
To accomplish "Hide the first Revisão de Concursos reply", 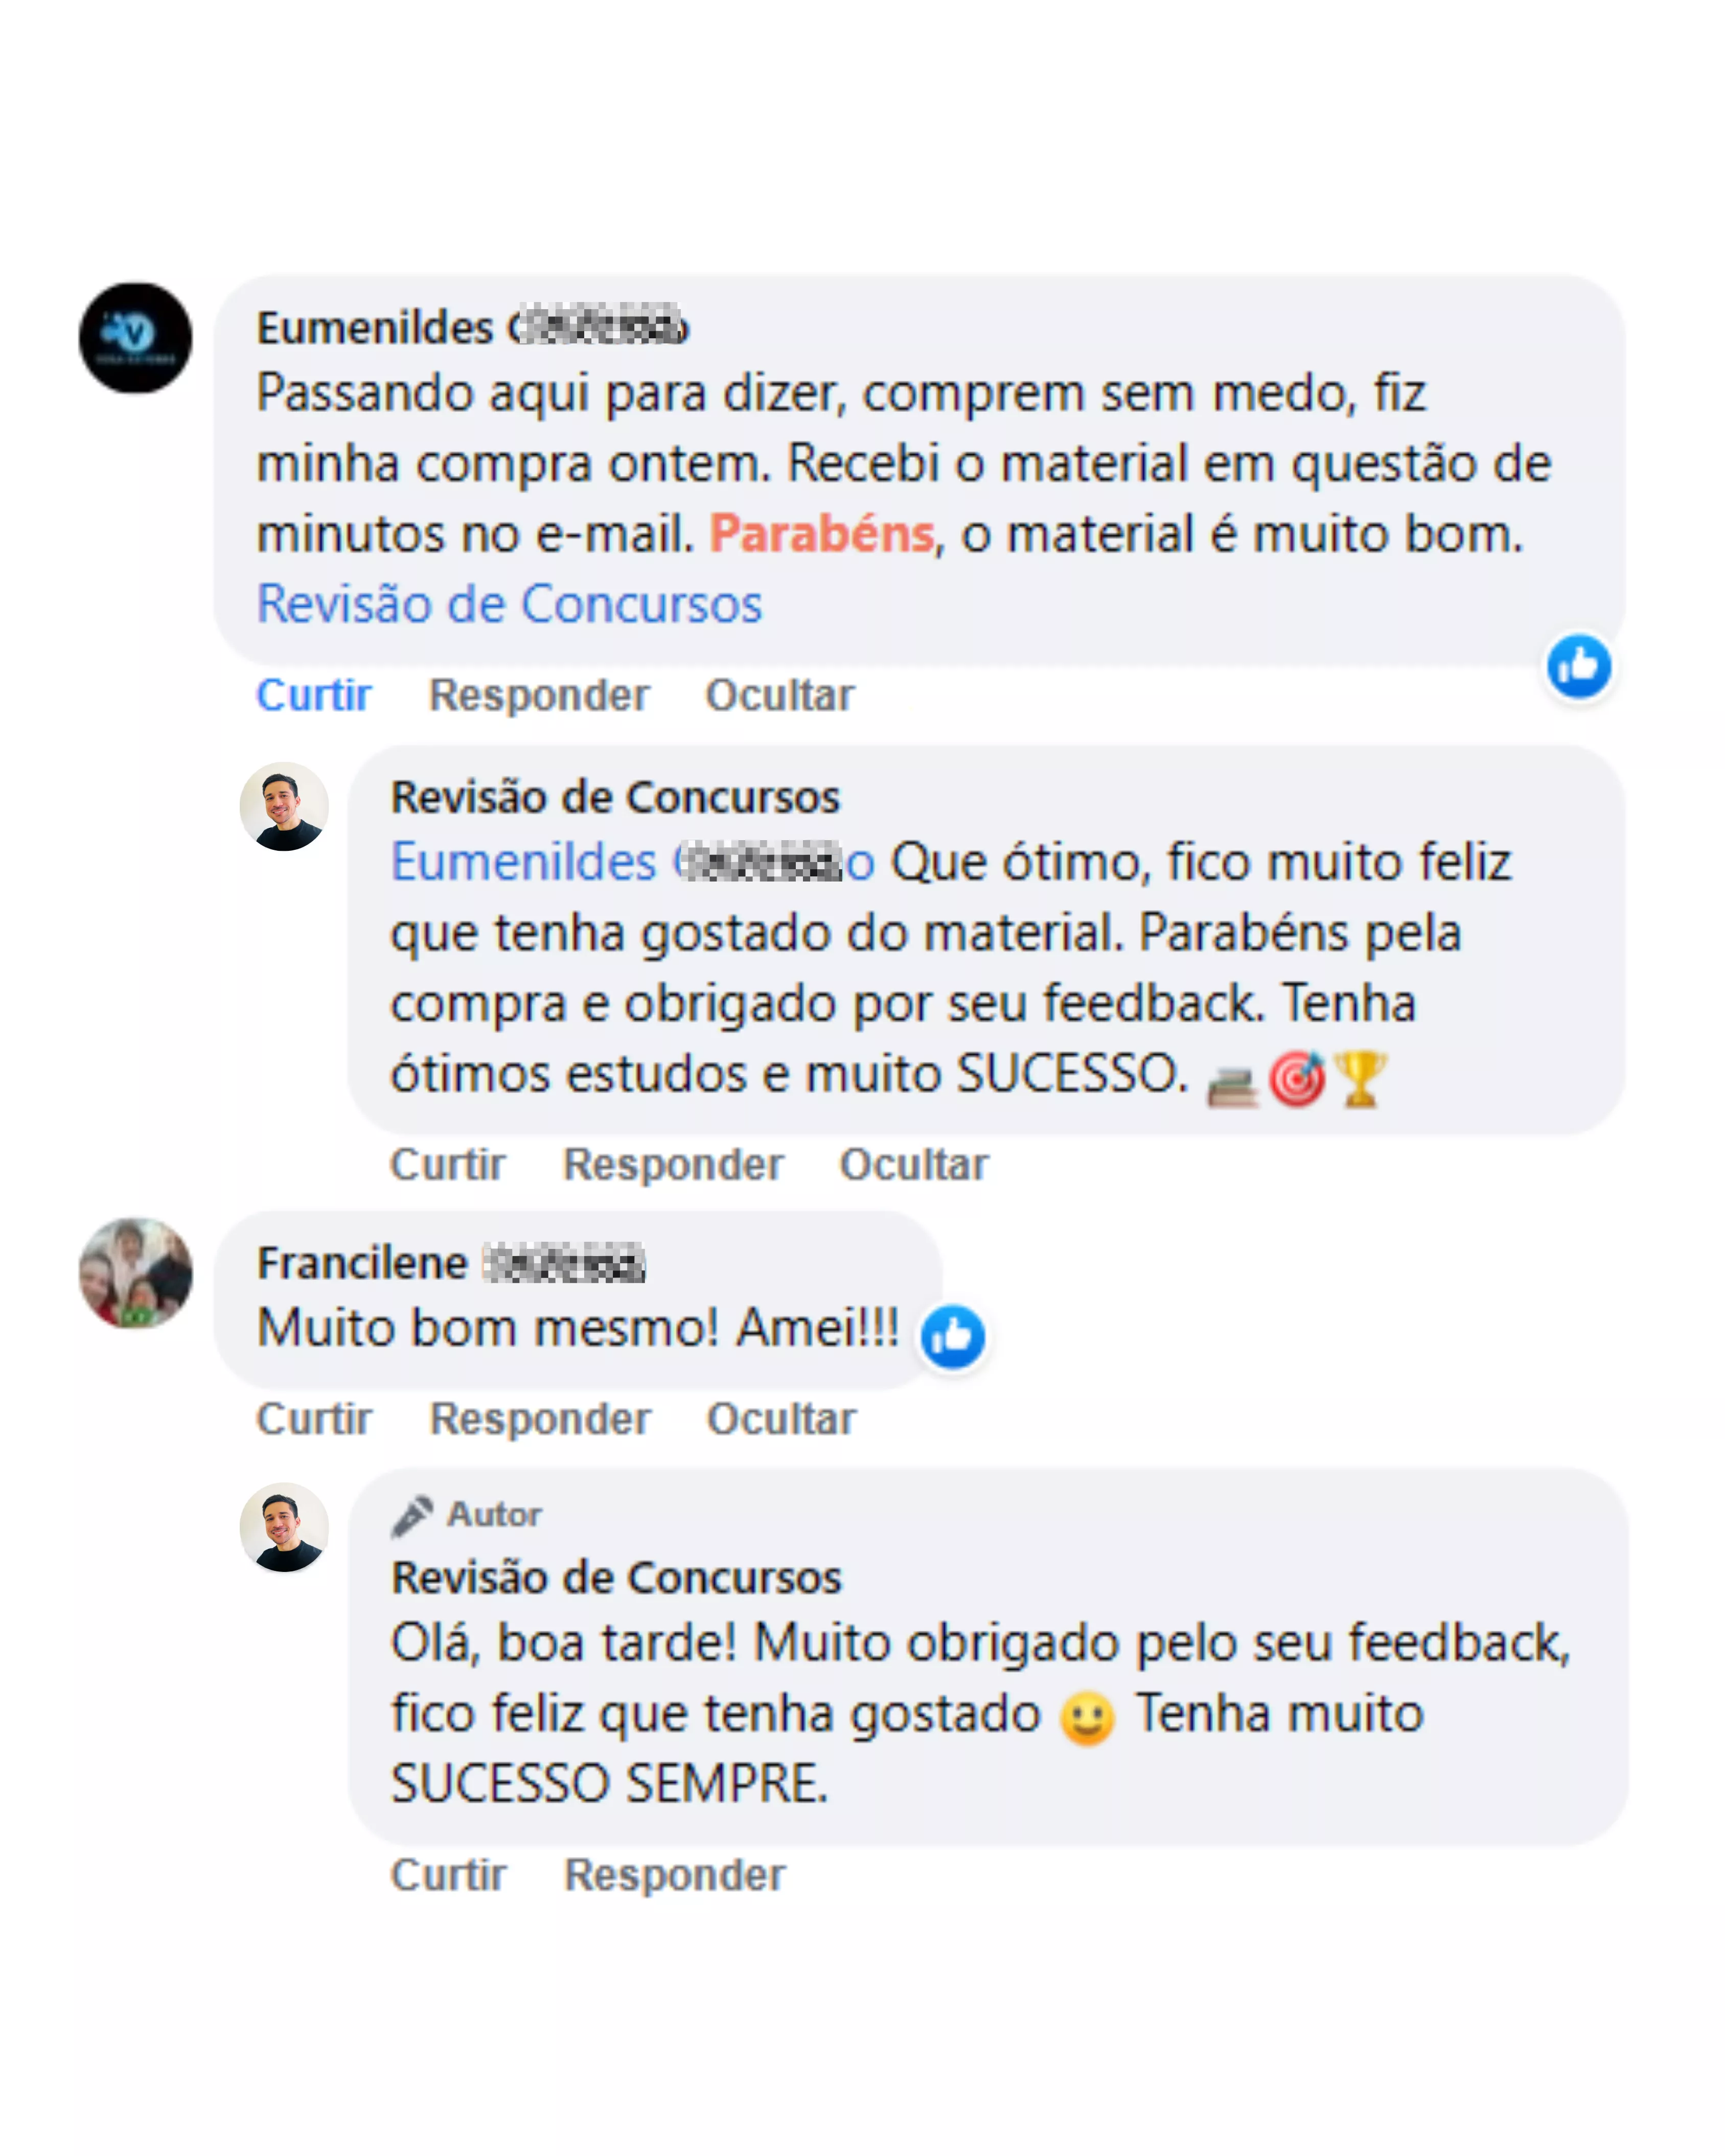I will pyautogui.click(x=914, y=1165).
